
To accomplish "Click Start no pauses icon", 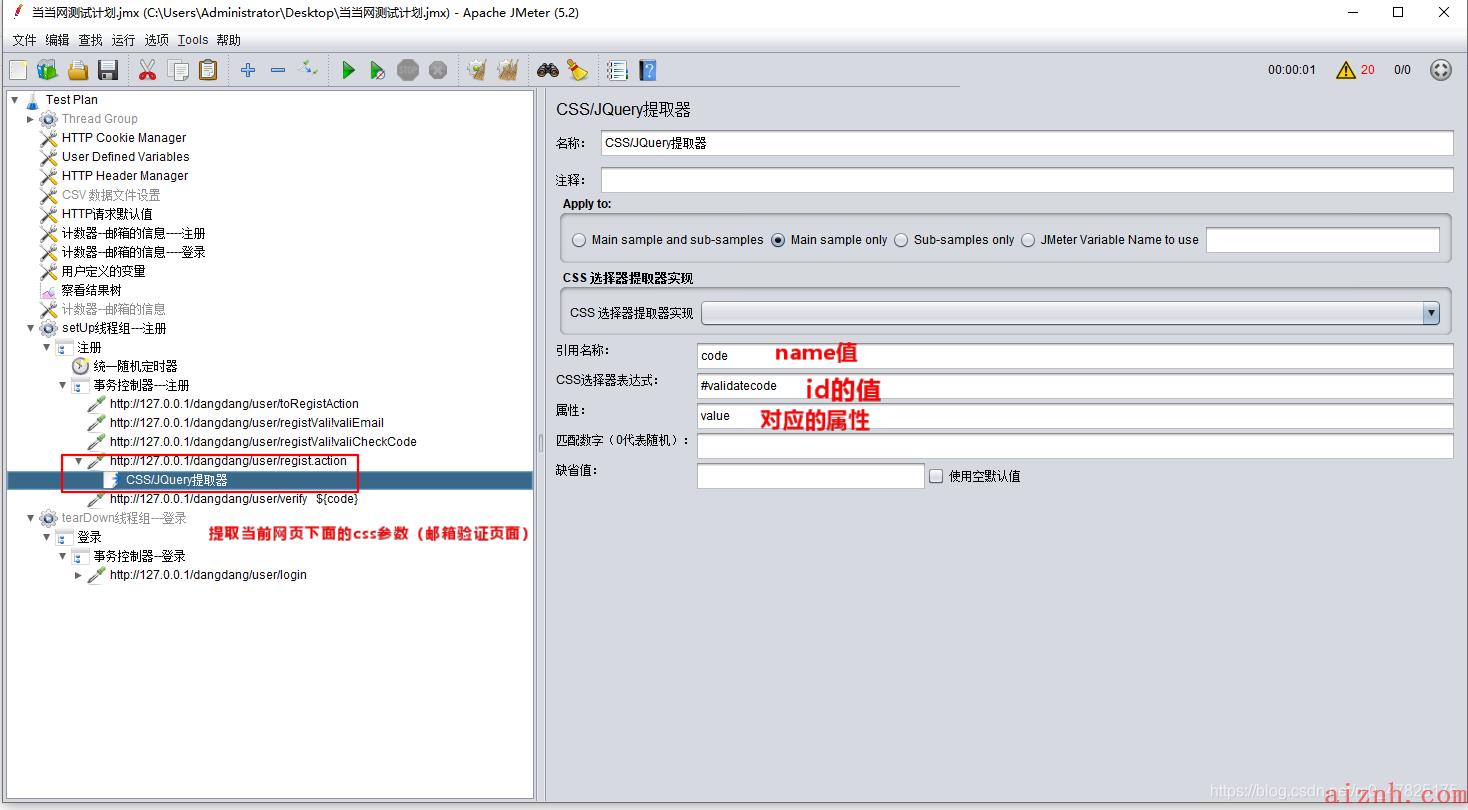I will coord(378,70).
